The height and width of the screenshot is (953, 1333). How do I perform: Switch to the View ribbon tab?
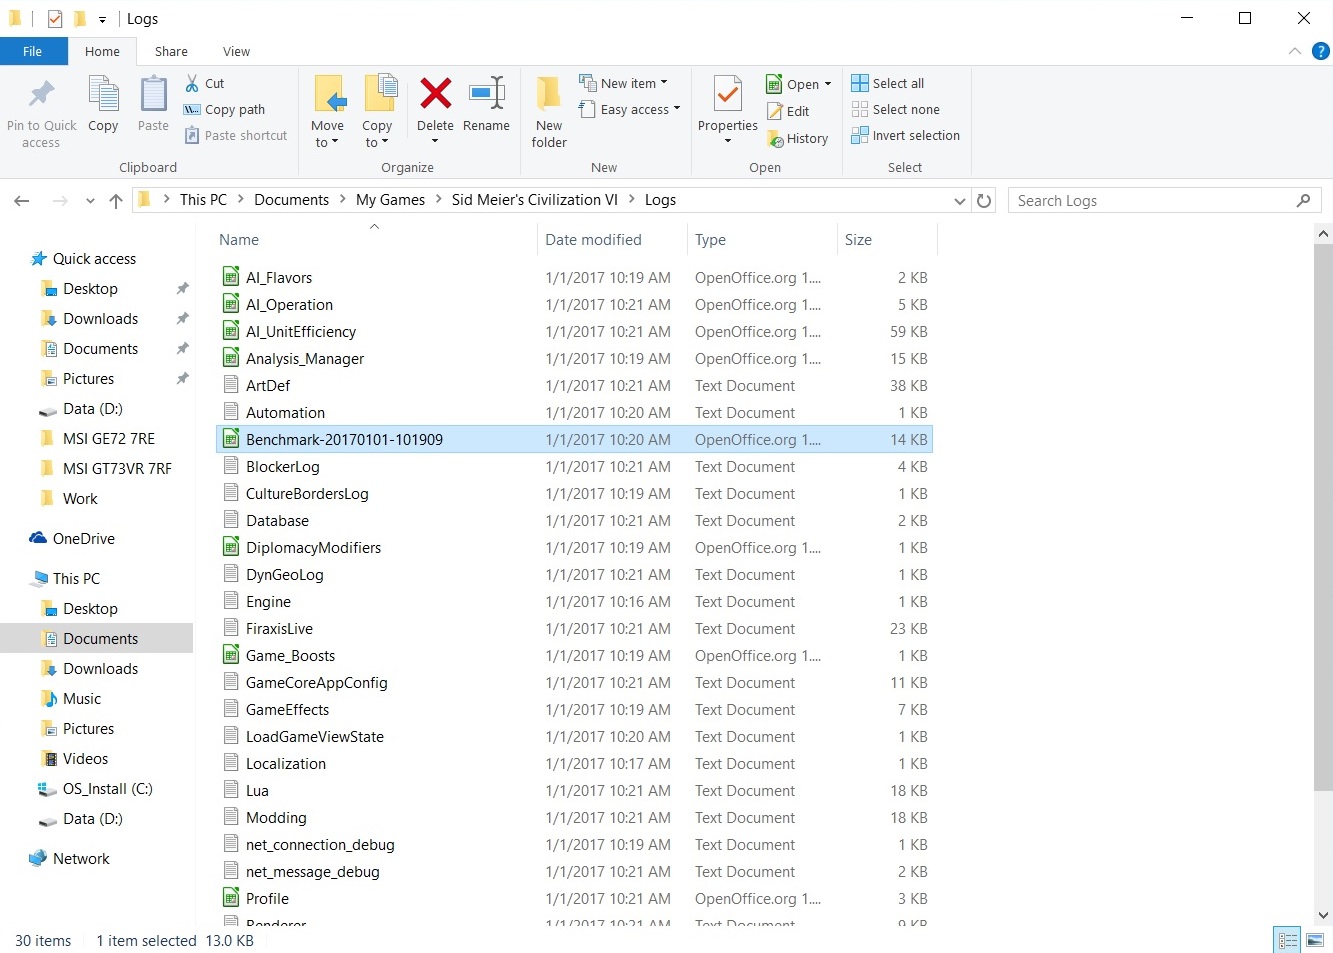click(x=237, y=51)
